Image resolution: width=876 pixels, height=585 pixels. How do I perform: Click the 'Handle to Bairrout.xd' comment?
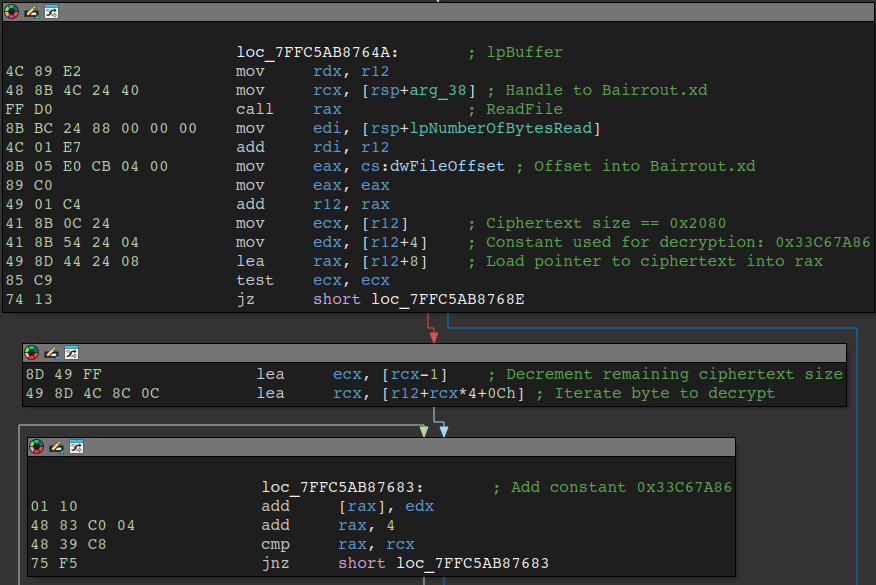(x=597, y=91)
